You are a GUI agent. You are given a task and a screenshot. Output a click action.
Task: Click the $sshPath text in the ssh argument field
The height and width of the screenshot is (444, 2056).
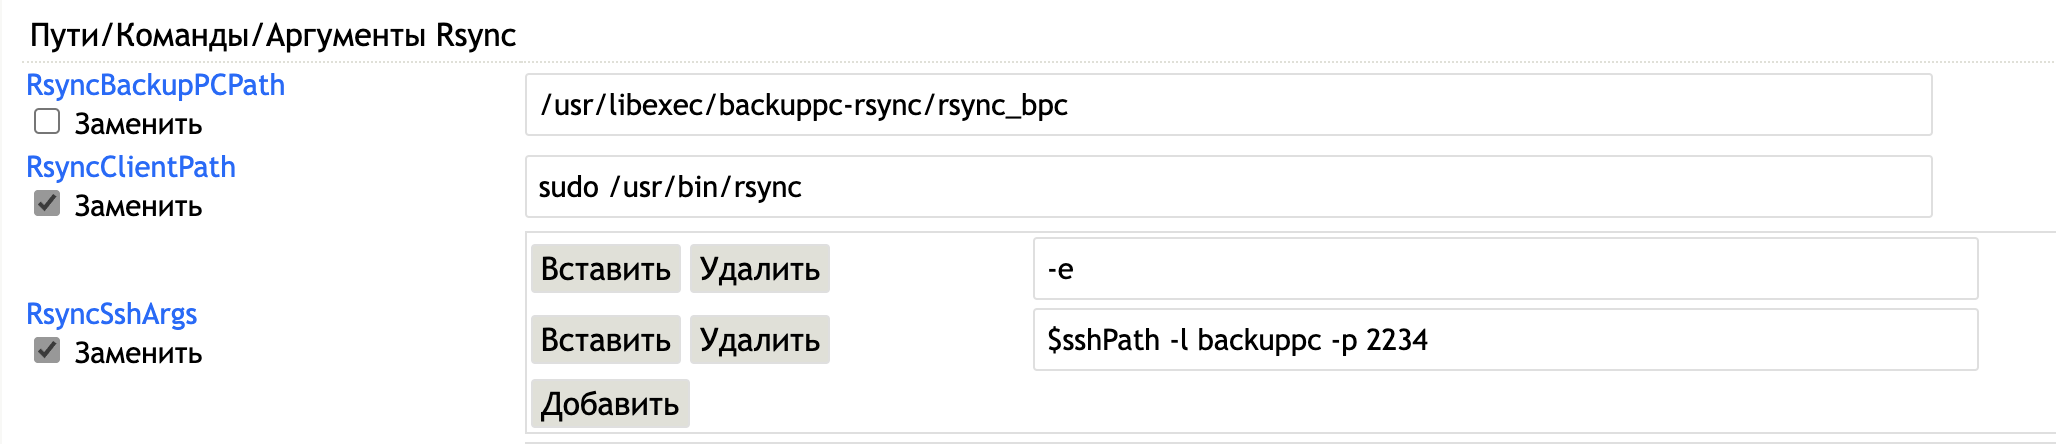1103,340
